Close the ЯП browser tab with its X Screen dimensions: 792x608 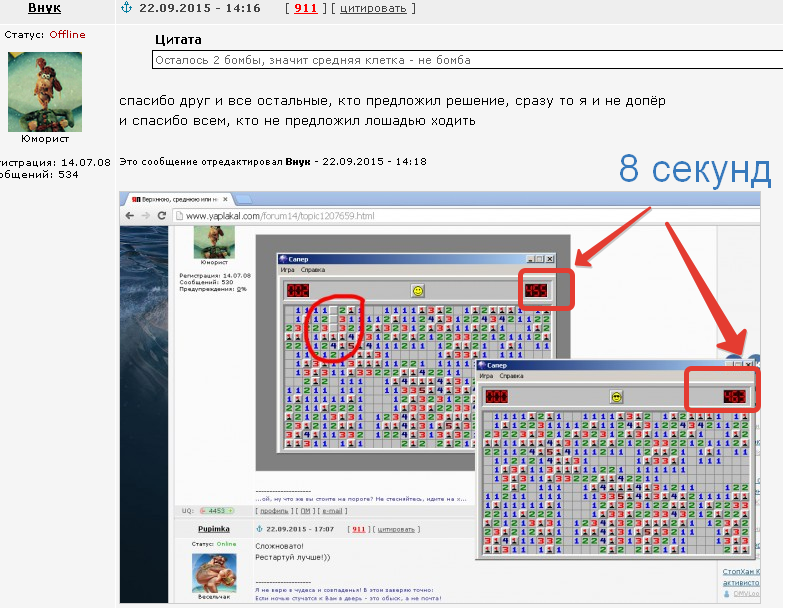(x=225, y=199)
